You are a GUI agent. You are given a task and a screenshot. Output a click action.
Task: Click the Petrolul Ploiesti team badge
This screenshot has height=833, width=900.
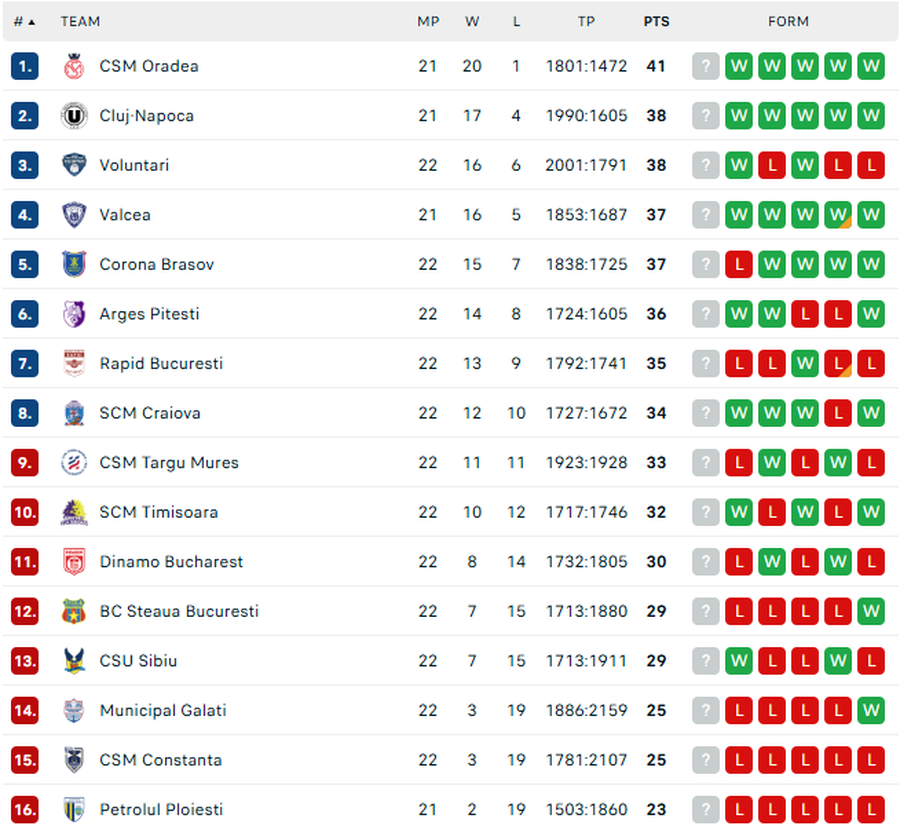point(74,810)
